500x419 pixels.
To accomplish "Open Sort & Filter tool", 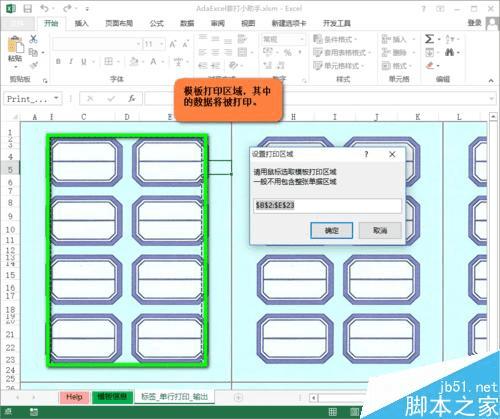I will pyautogui.click(x=450, y=39).
